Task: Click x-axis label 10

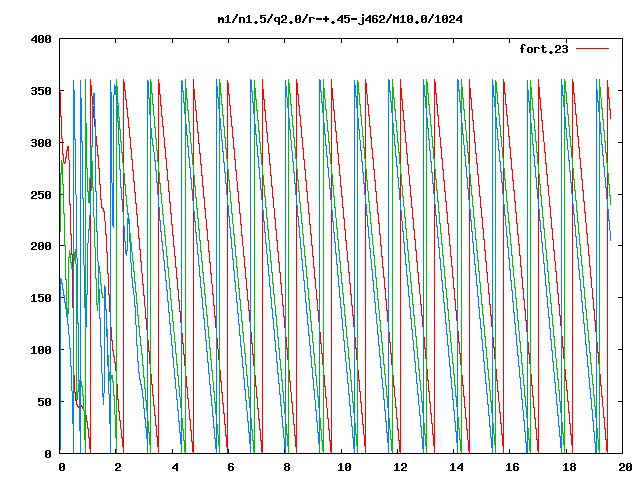Action: click(344, 467)
